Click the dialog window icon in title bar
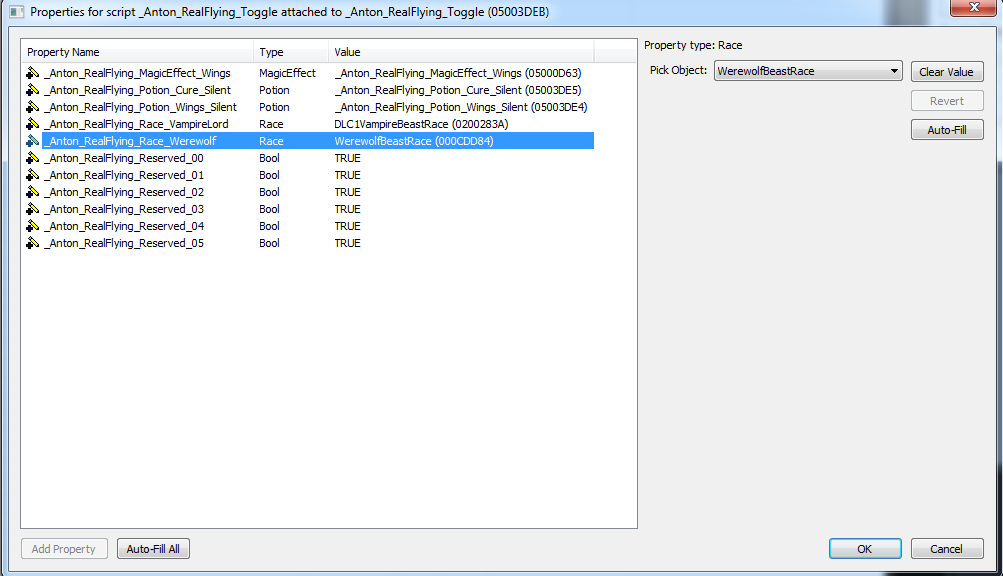Viewport: 1003px width, 576px height. tap(17, 12)
